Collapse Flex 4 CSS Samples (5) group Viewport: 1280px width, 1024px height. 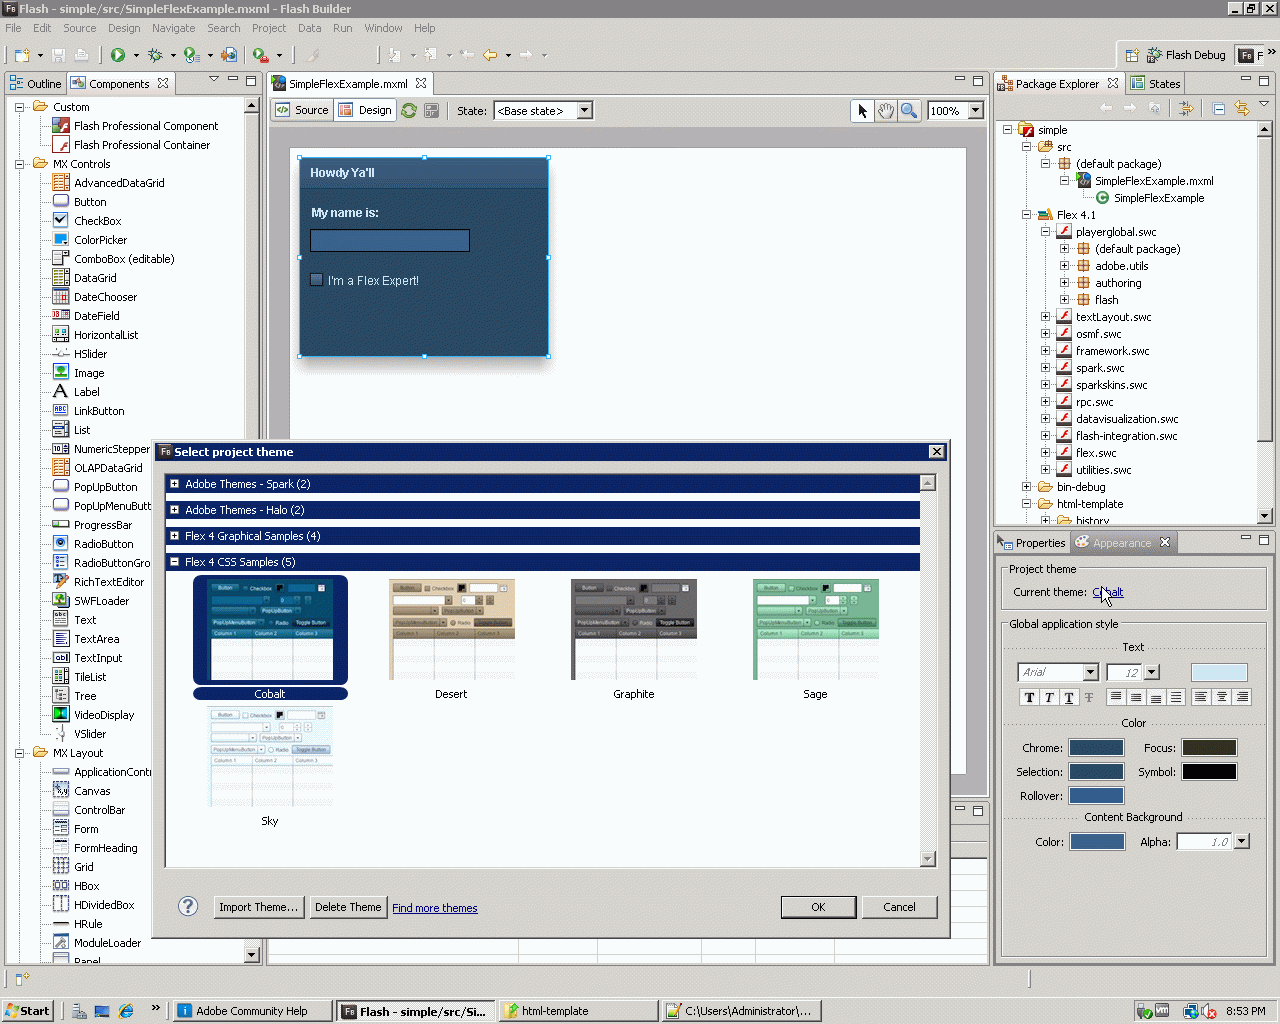click(x=174, y=562)
